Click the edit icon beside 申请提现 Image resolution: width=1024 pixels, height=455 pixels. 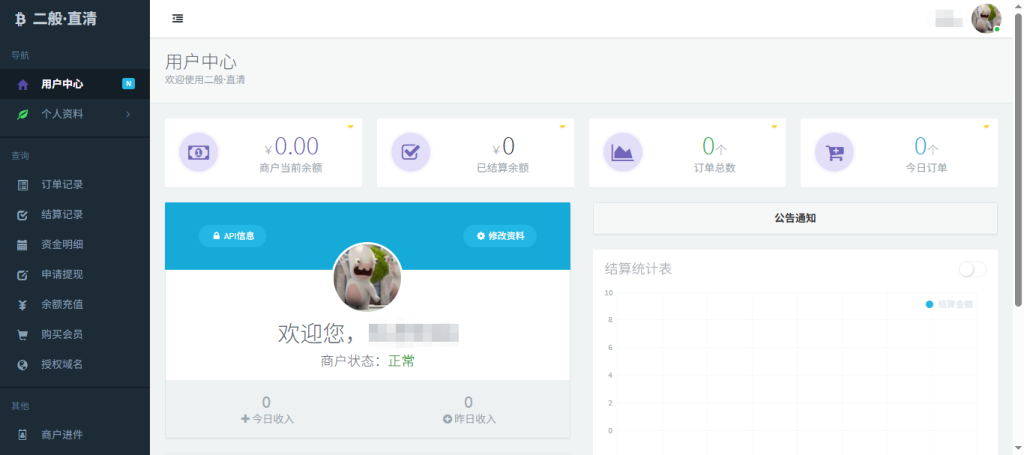click(x=23, y=275)
